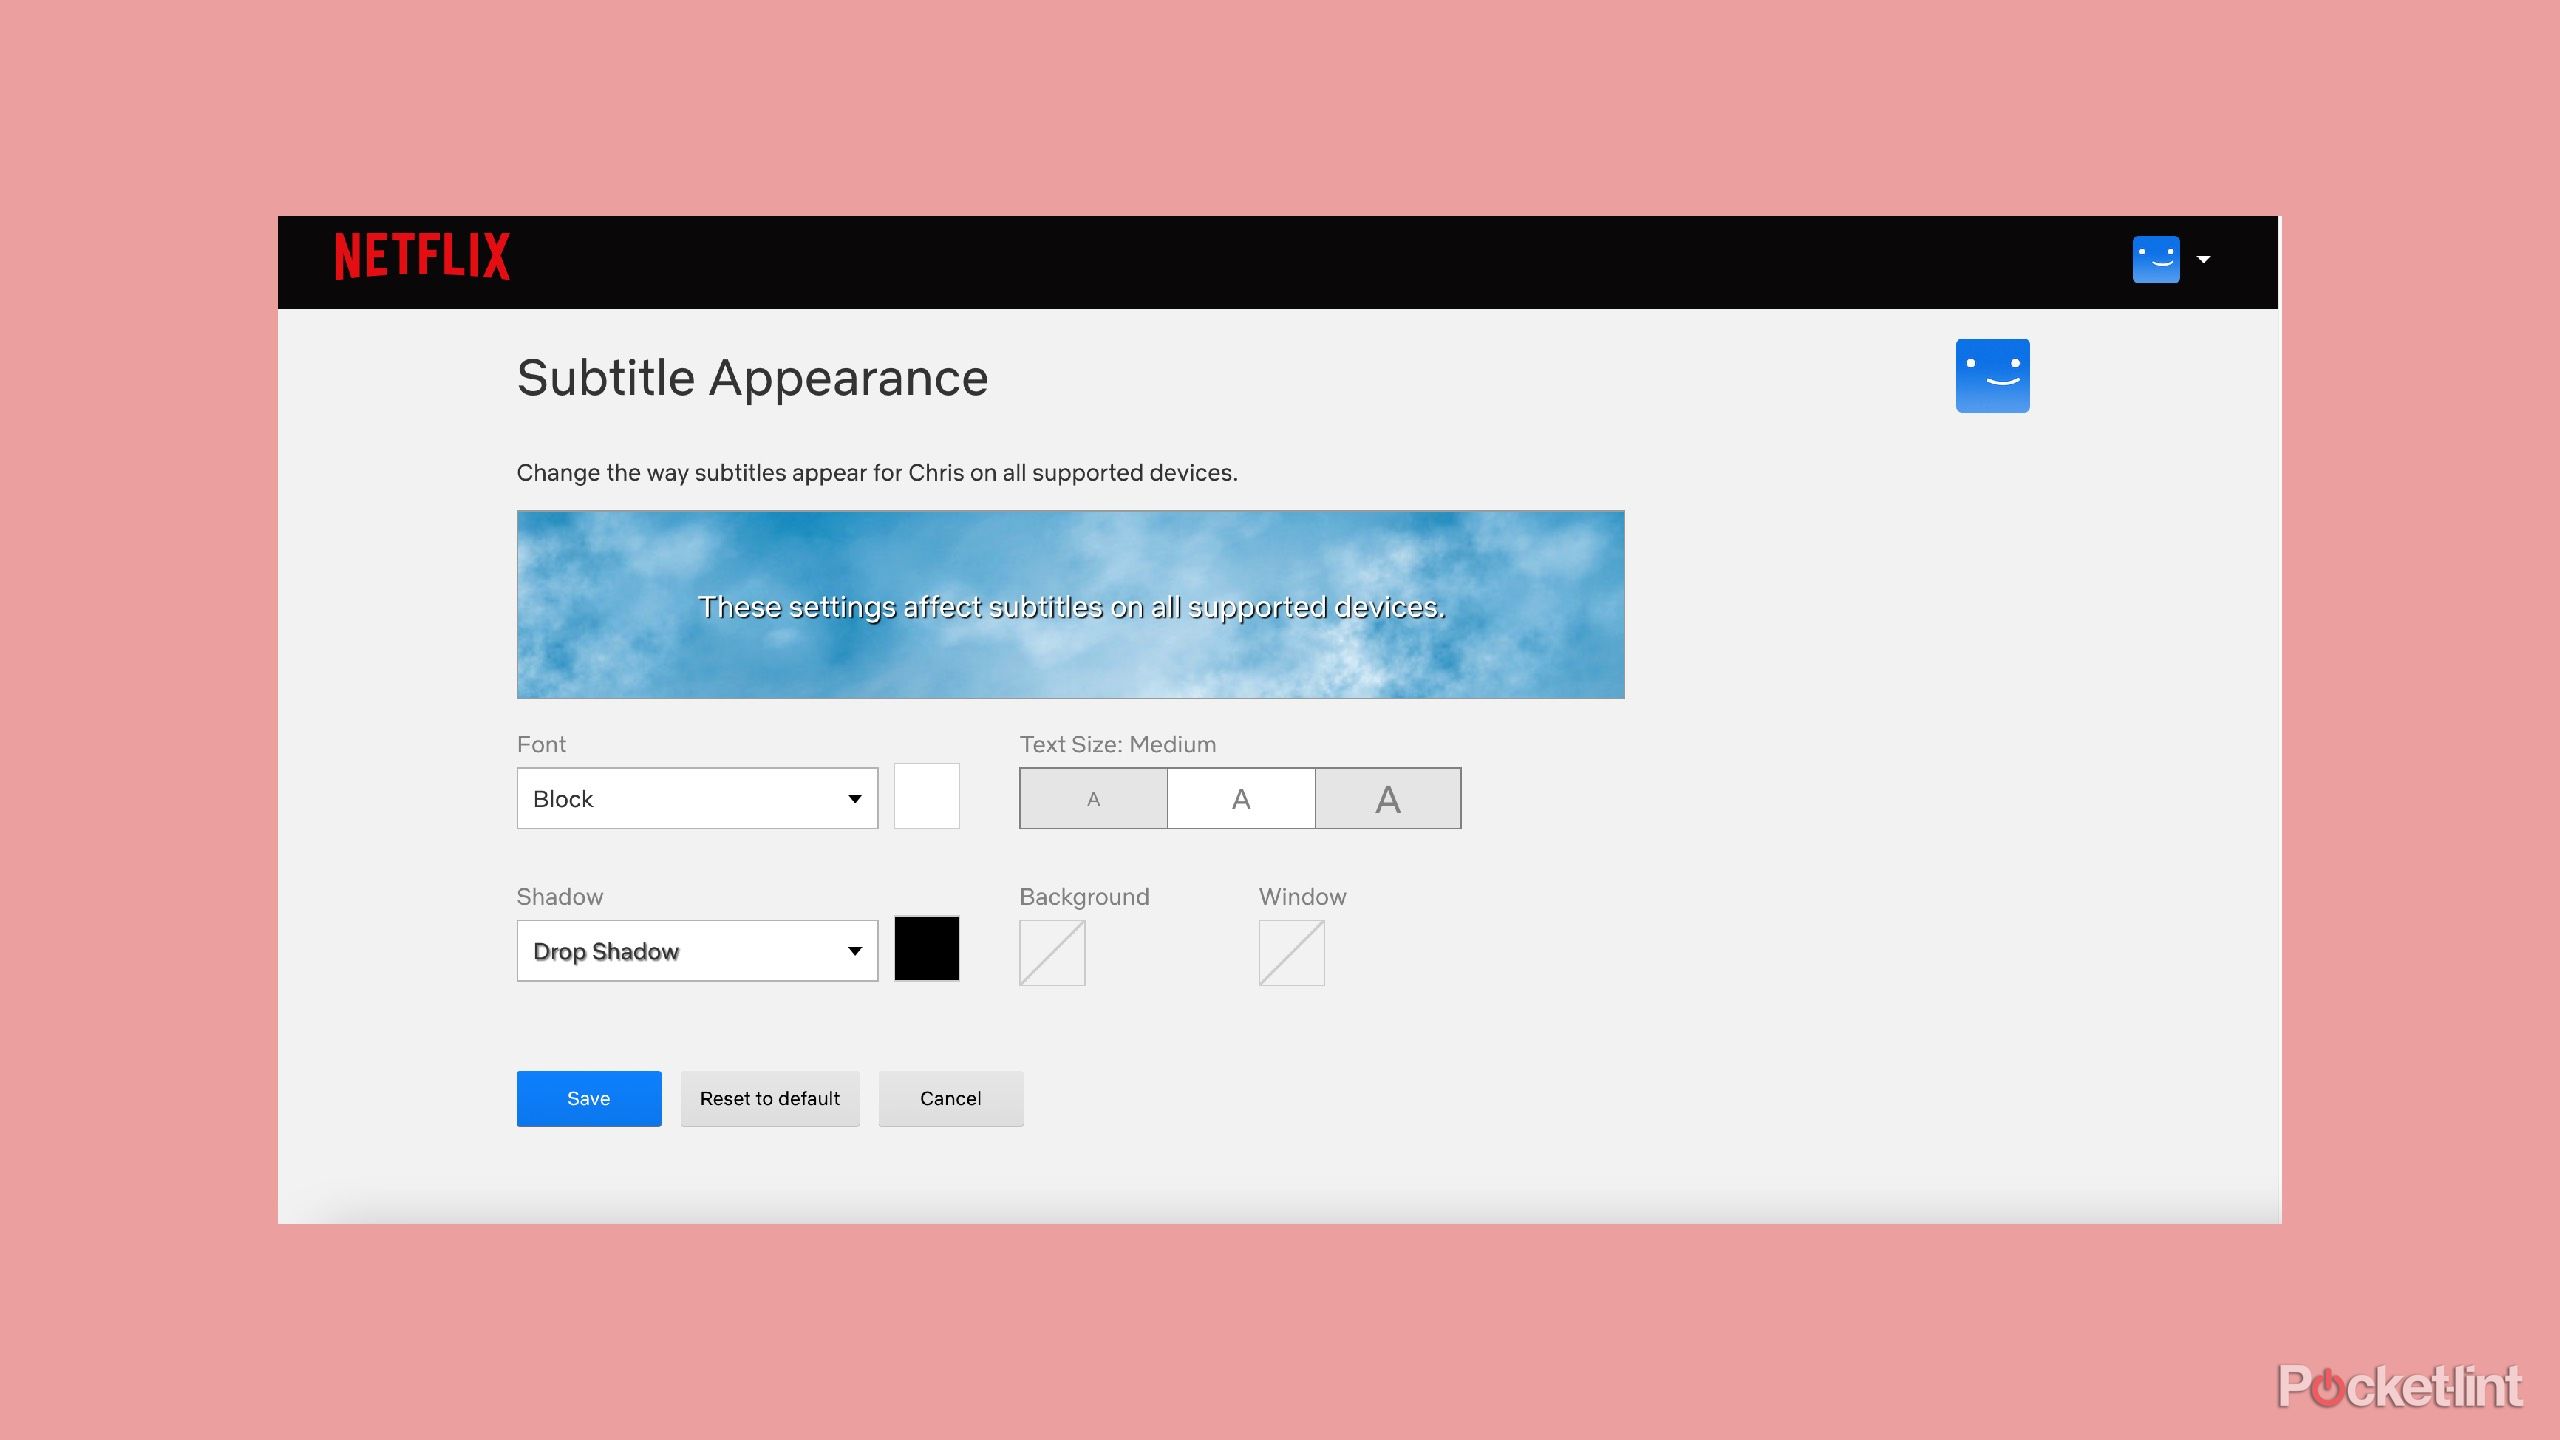Choose a Background color swatch
This screenshot has width=2560, height=1440.
coord(1052,953)
